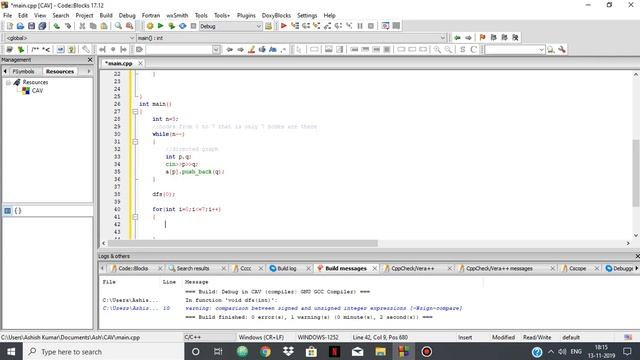This screenshot has width=640, height=360.
Task: Click the Jump back green arrow
Action: [x=457, y=38]
